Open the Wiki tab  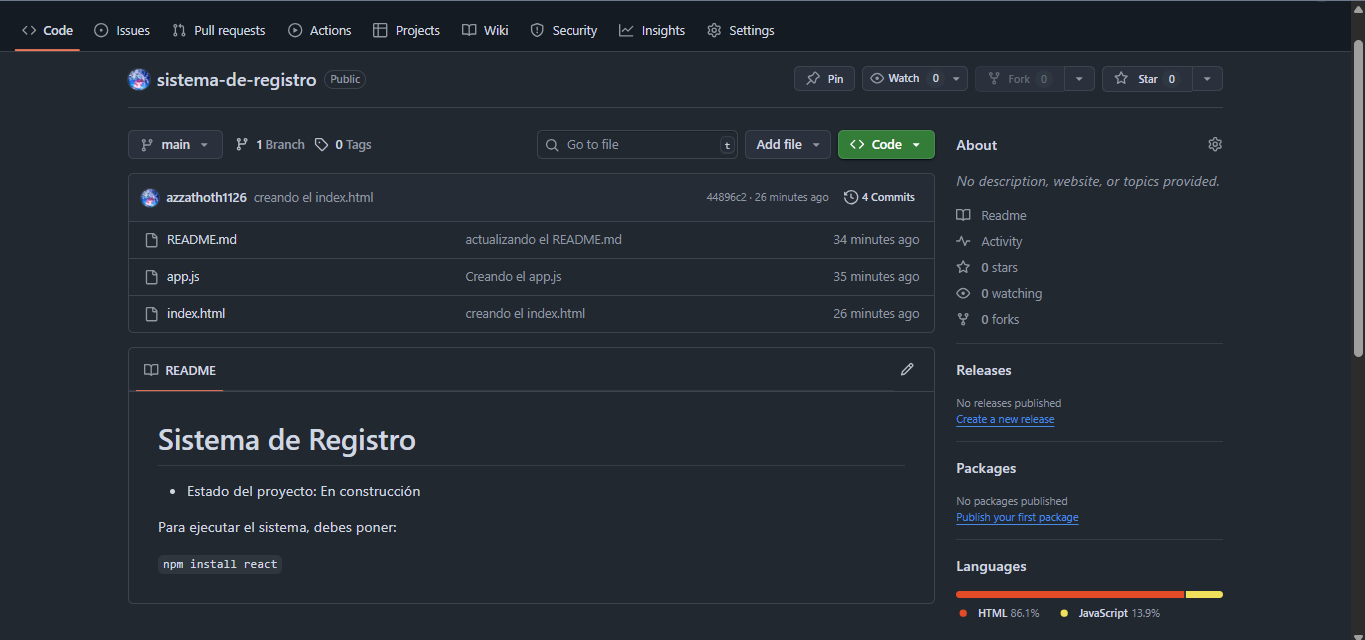[x=485, y=30]
